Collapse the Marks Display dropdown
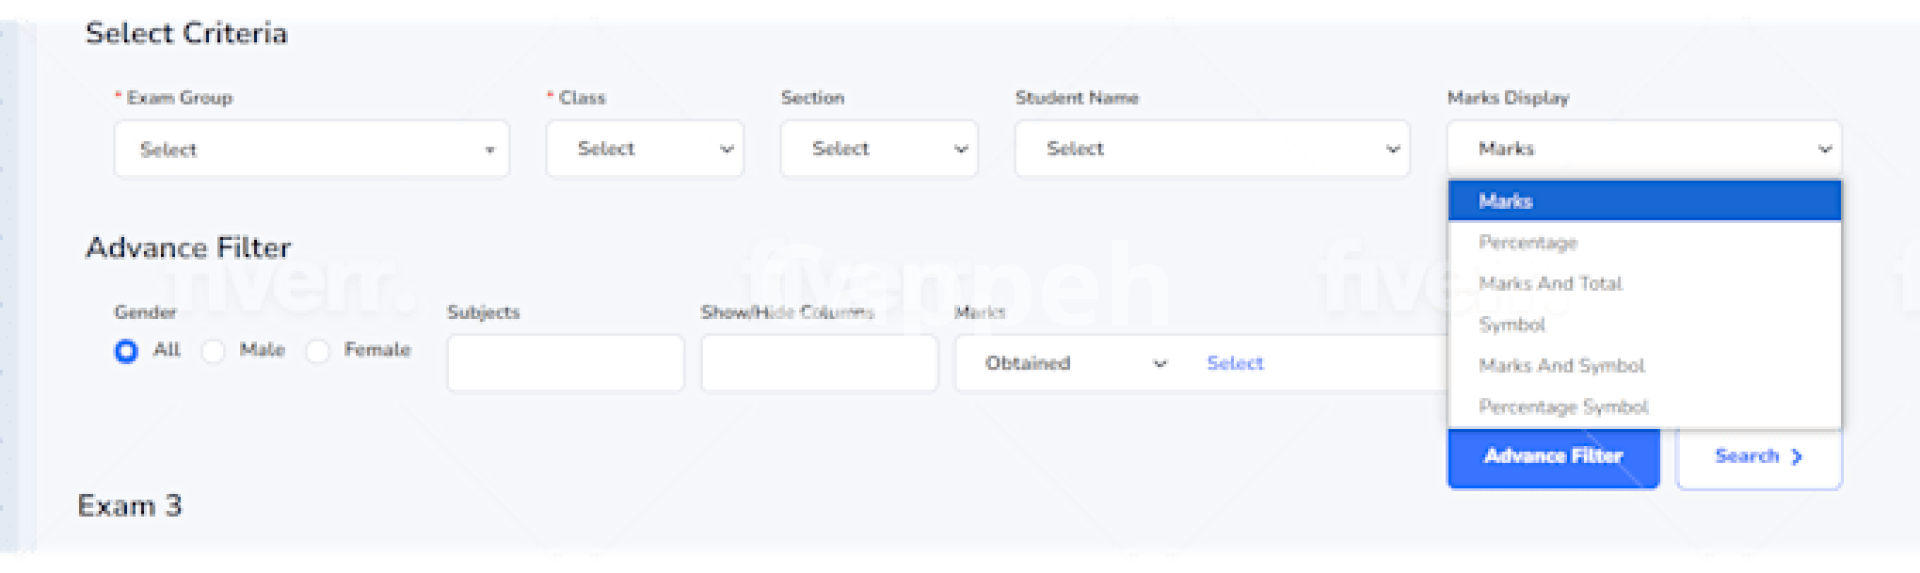 [1643, 150]
